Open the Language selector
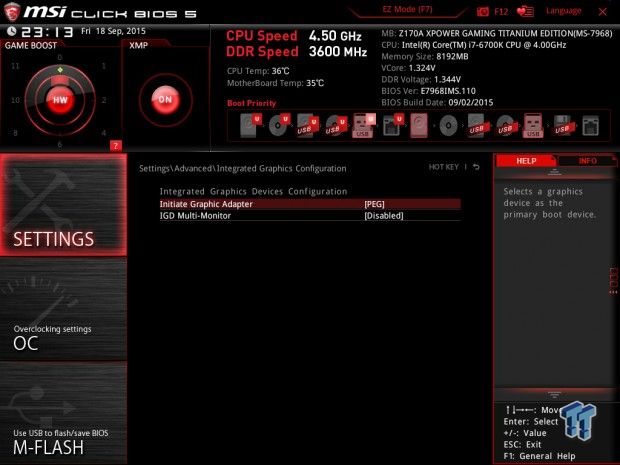The image size is (620, 465). 563,11
